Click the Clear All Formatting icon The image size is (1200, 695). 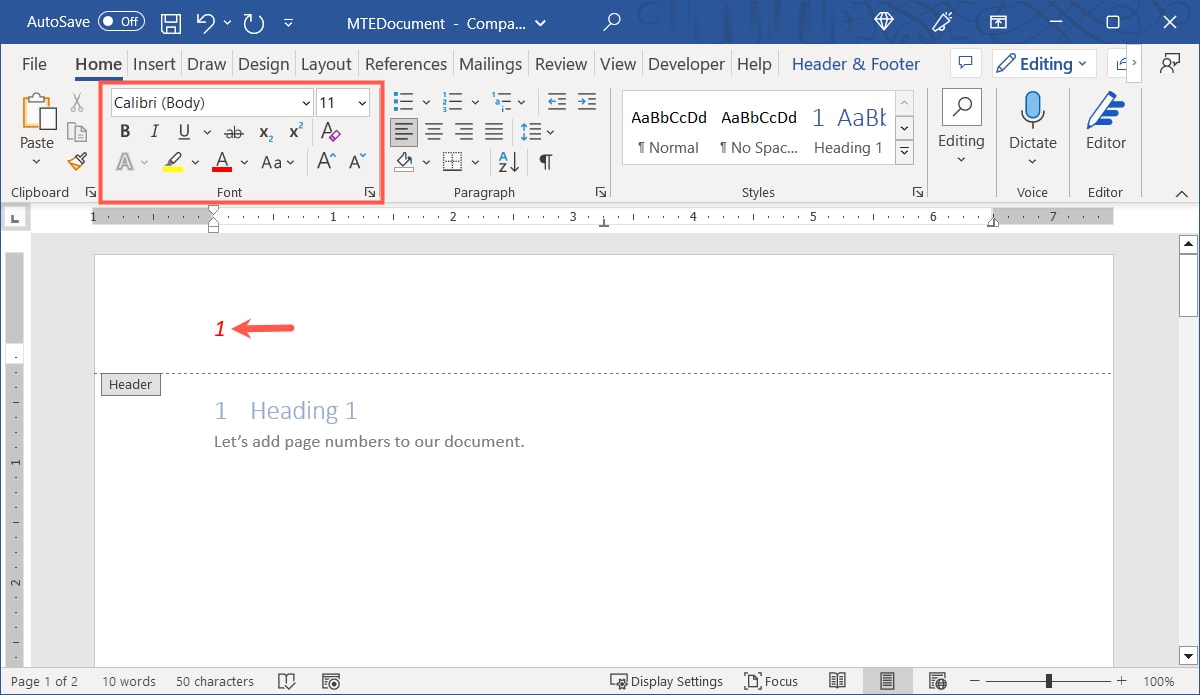click(330, 131)
